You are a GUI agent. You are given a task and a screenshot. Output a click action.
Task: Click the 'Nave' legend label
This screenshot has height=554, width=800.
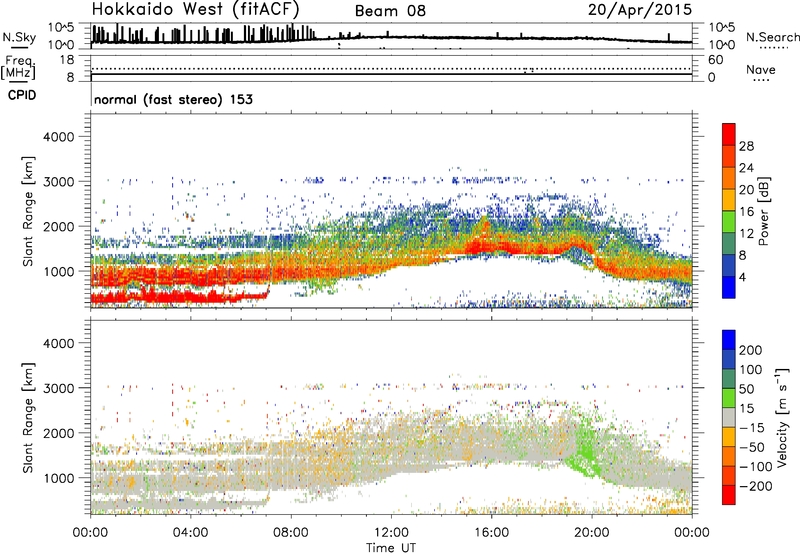point(761,69)
